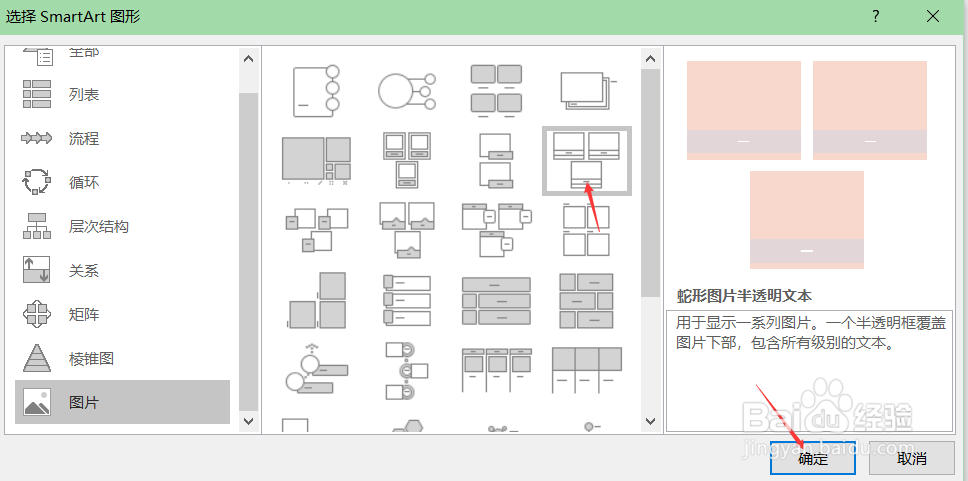The image size is (968, 481).
Task: Click the layout gallery scrollbar thumb
Action: click(x=650, y=183)
